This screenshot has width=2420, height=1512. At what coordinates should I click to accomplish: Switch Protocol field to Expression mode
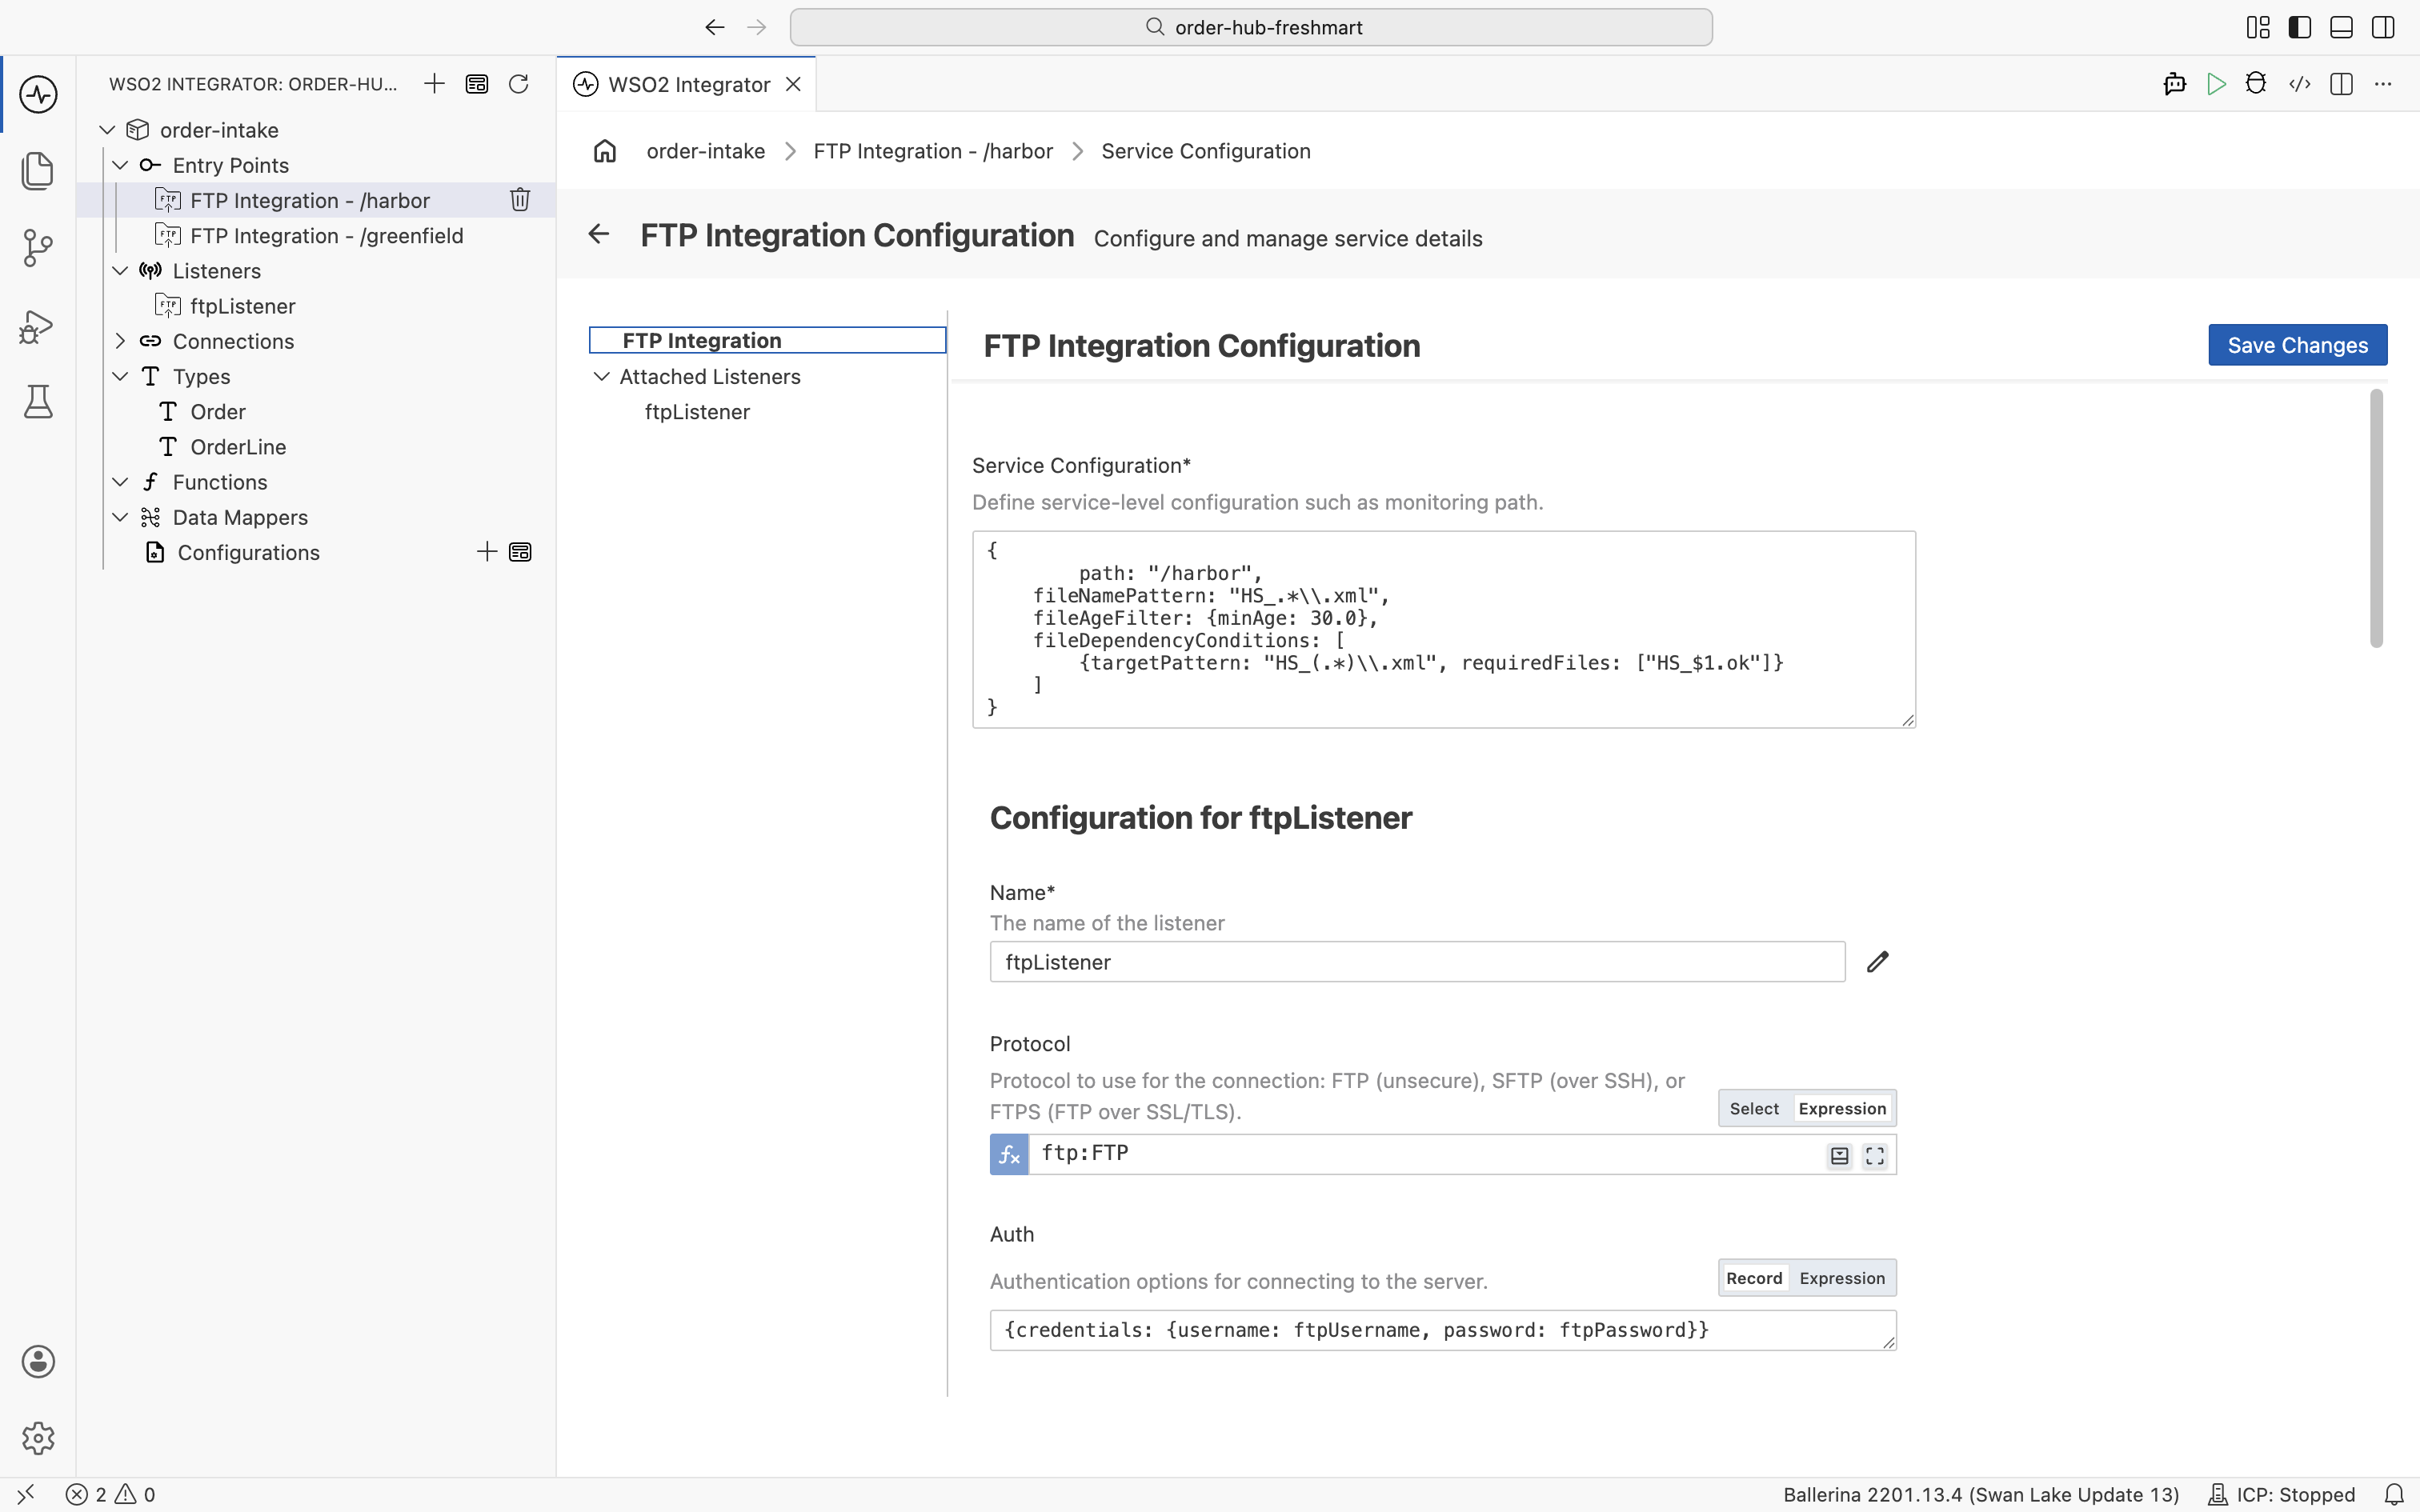1842,1108
